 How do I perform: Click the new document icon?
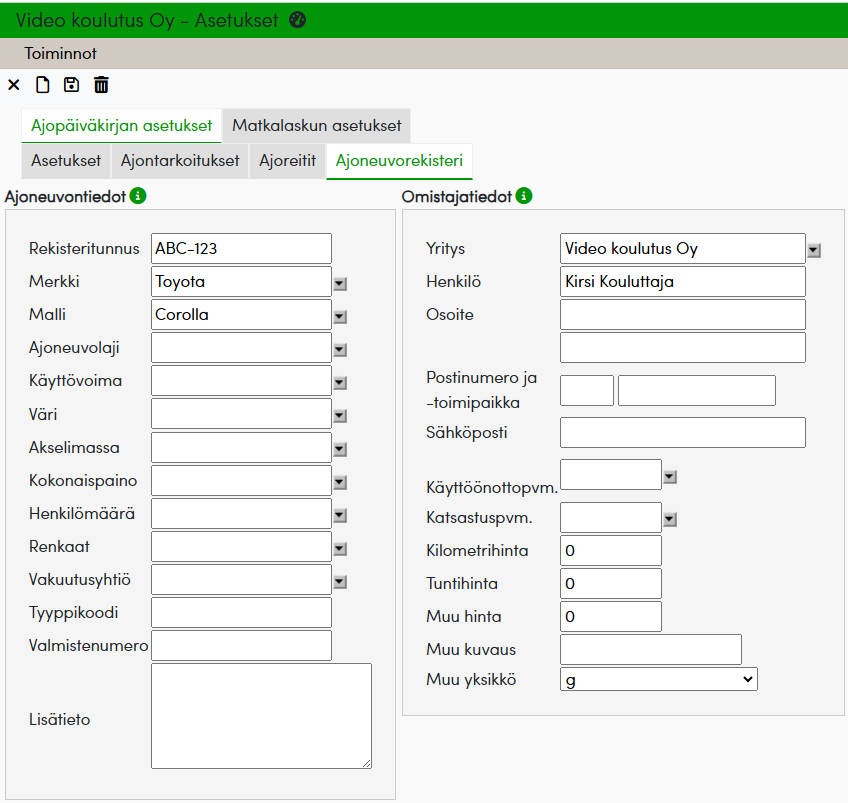point(42,85)
